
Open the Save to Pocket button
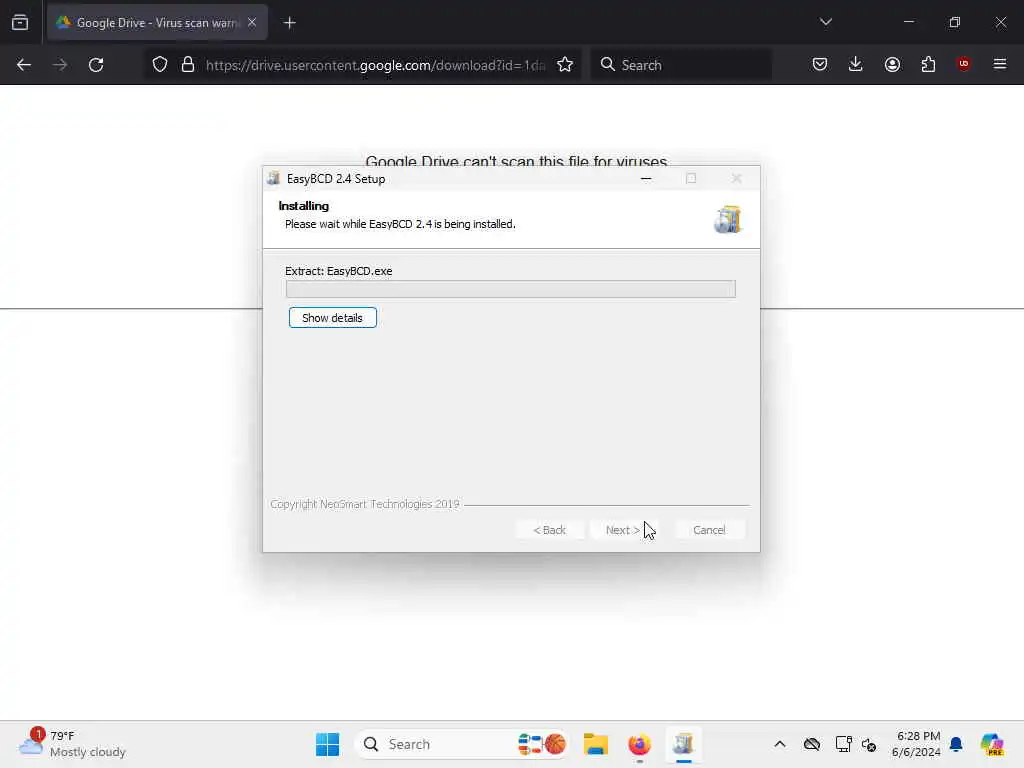click(820, 64)
